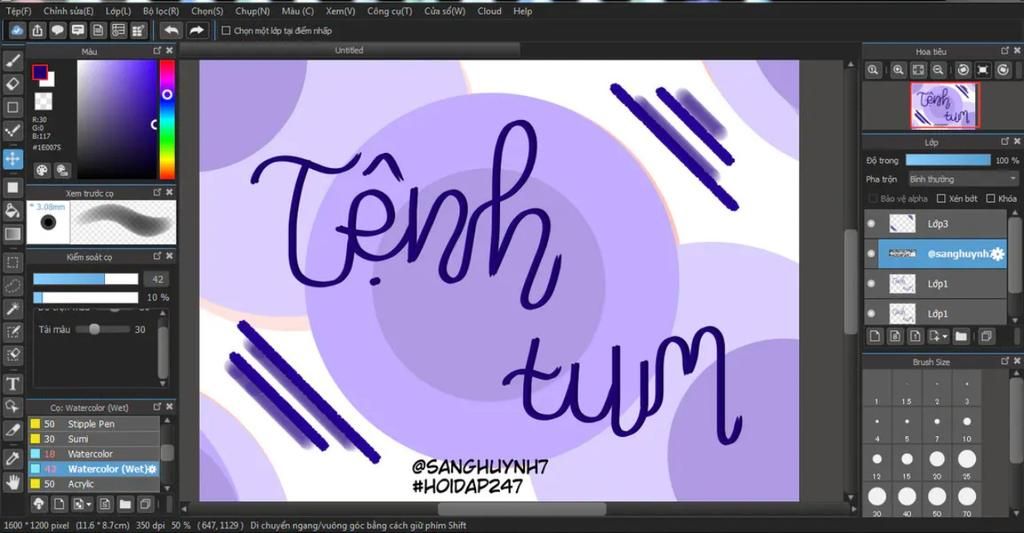The width and height of the screenshot is (1024, 533).
Task: Select the Select Eraser tool
Action: (x=12, y=355)
